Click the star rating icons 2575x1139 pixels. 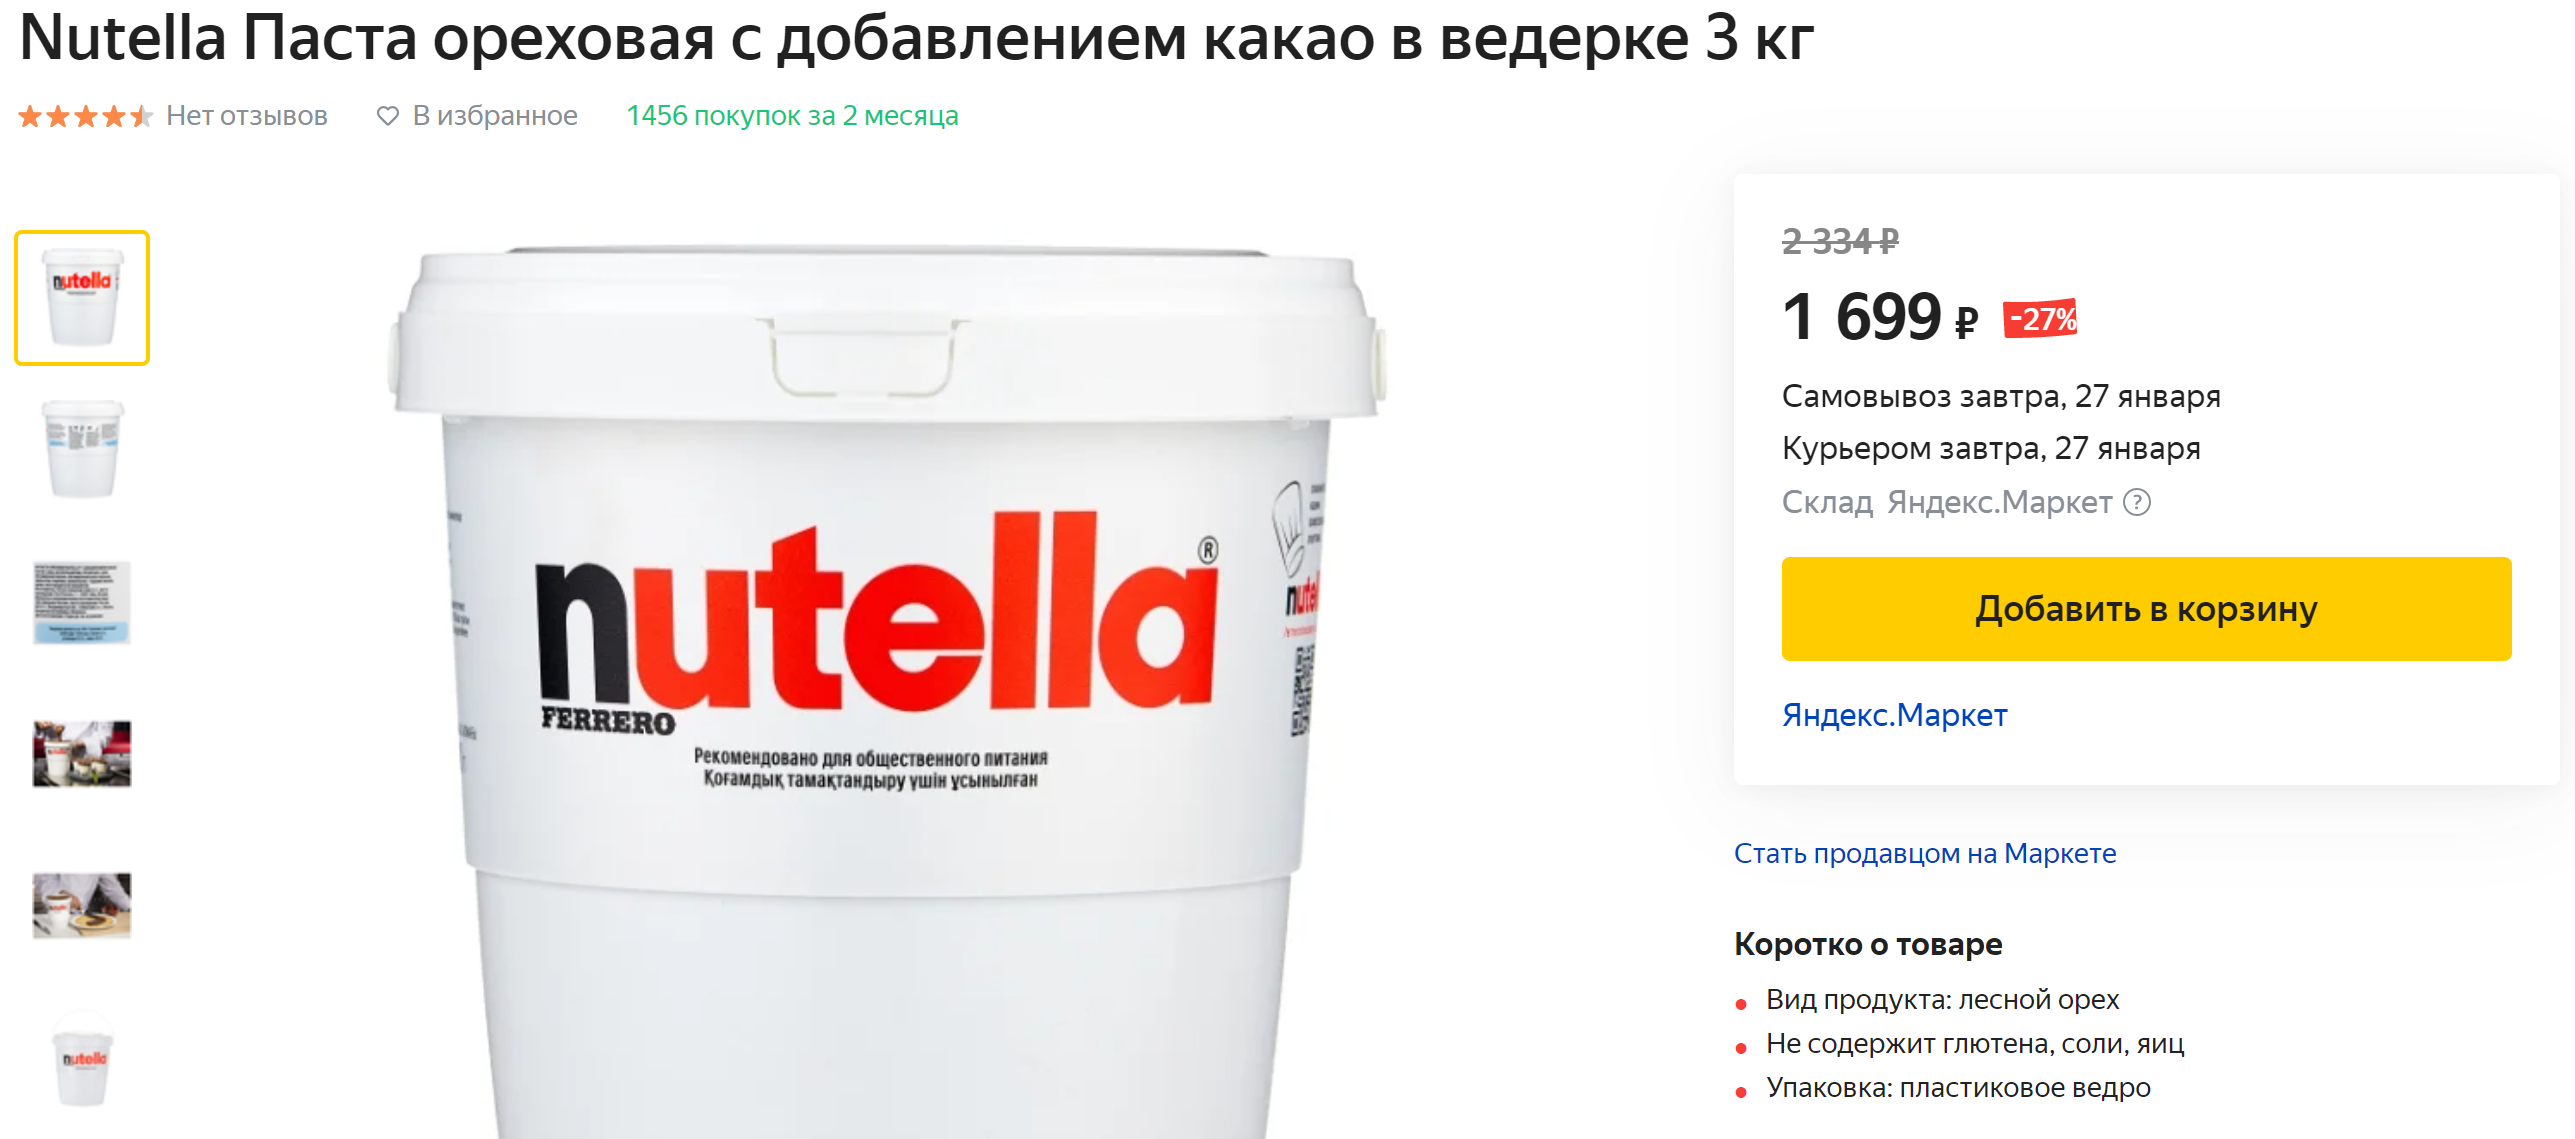point(85,116)
